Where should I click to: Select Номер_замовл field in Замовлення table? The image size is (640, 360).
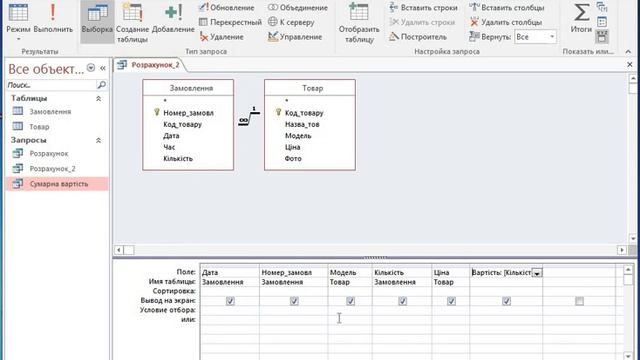coord(188,113)
